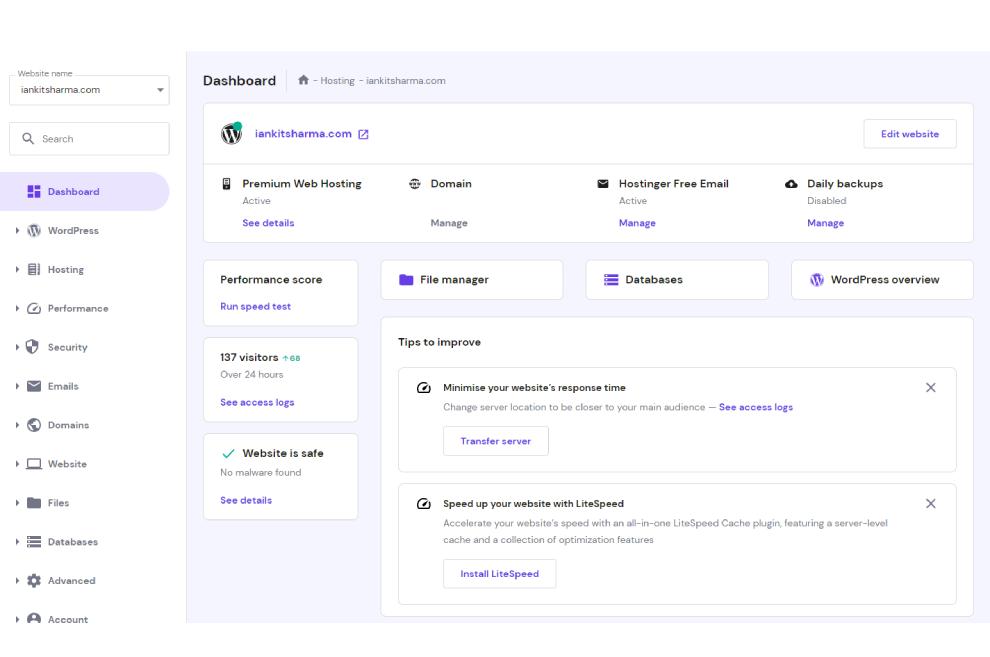Viewport: 990px width, 657px height.
Task: Click the home icon in breadcrumb
Action: [303, 80]
